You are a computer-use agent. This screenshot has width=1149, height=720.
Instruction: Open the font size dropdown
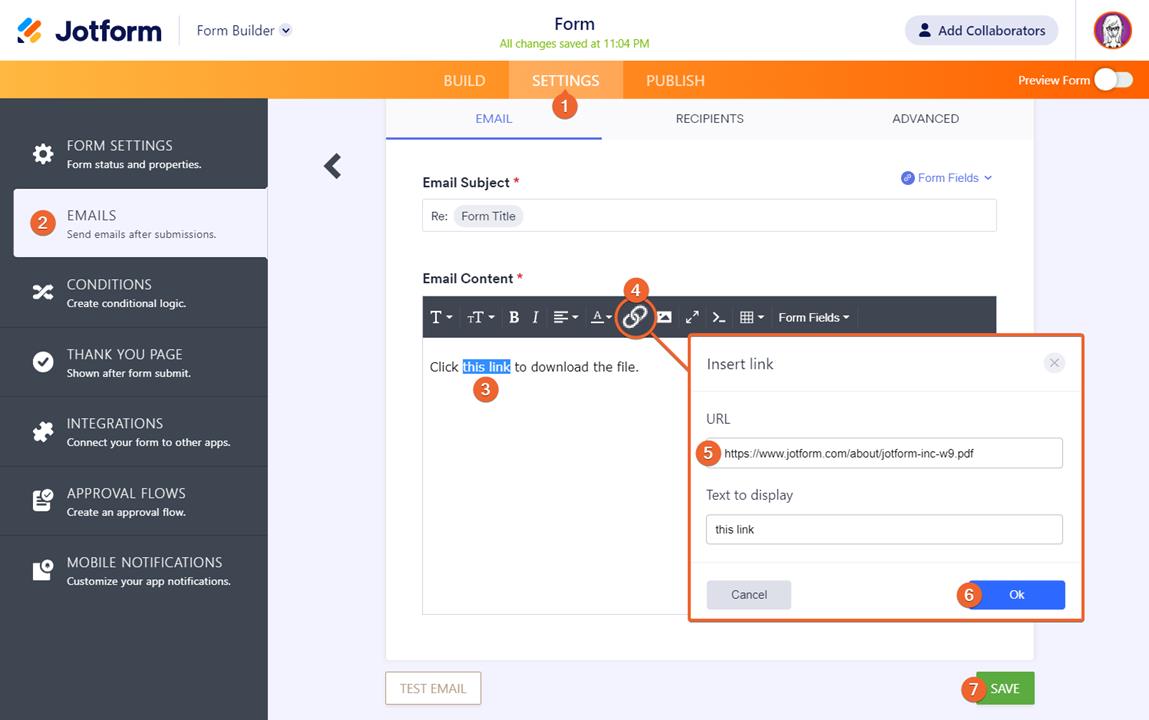(x=481, y=317)
